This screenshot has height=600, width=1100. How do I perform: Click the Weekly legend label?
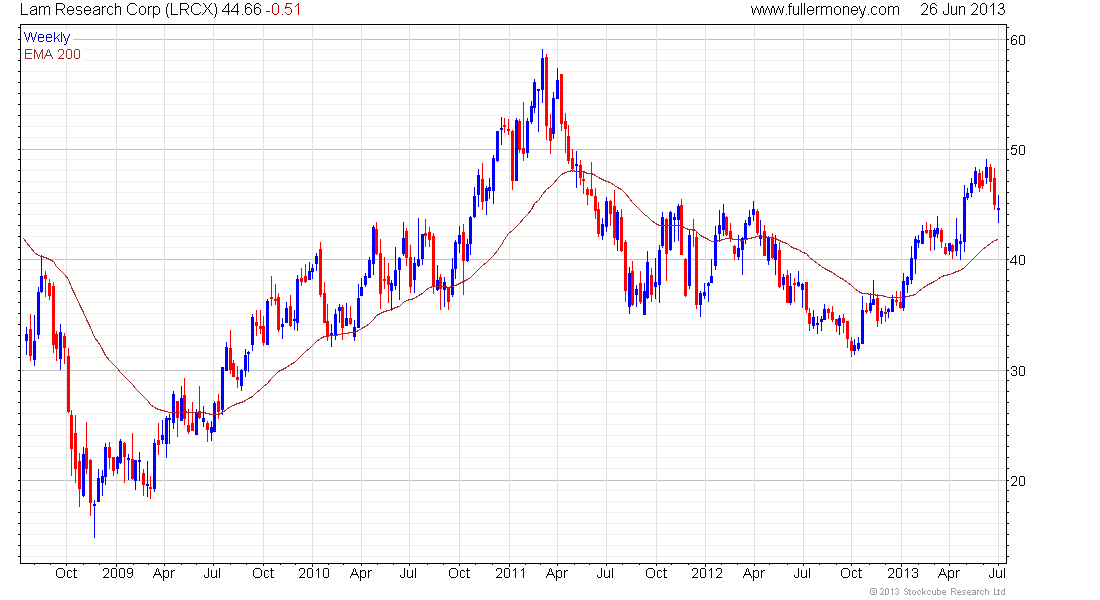coord(47,37)
